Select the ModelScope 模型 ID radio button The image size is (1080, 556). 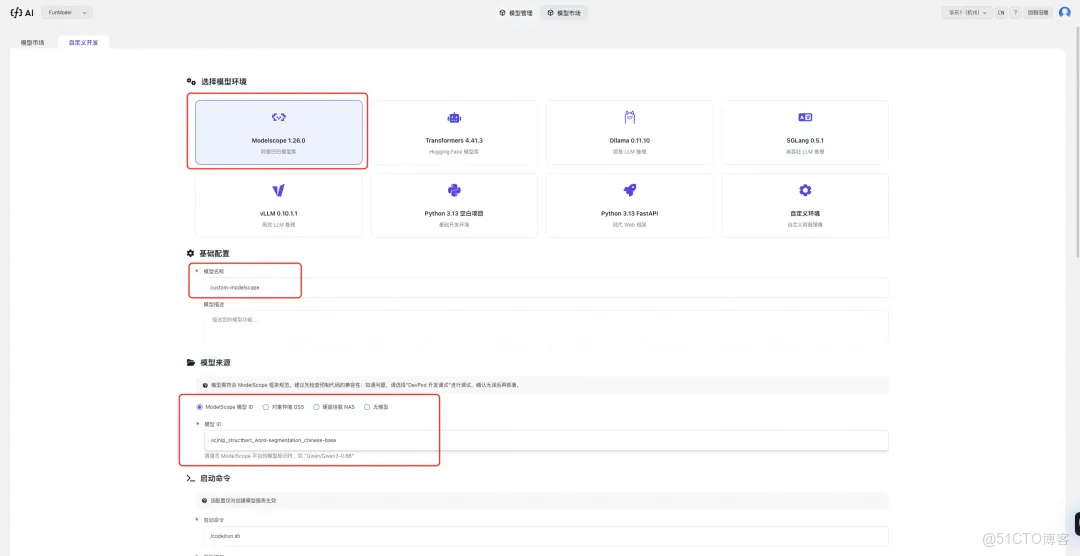(x=200, y=407)
